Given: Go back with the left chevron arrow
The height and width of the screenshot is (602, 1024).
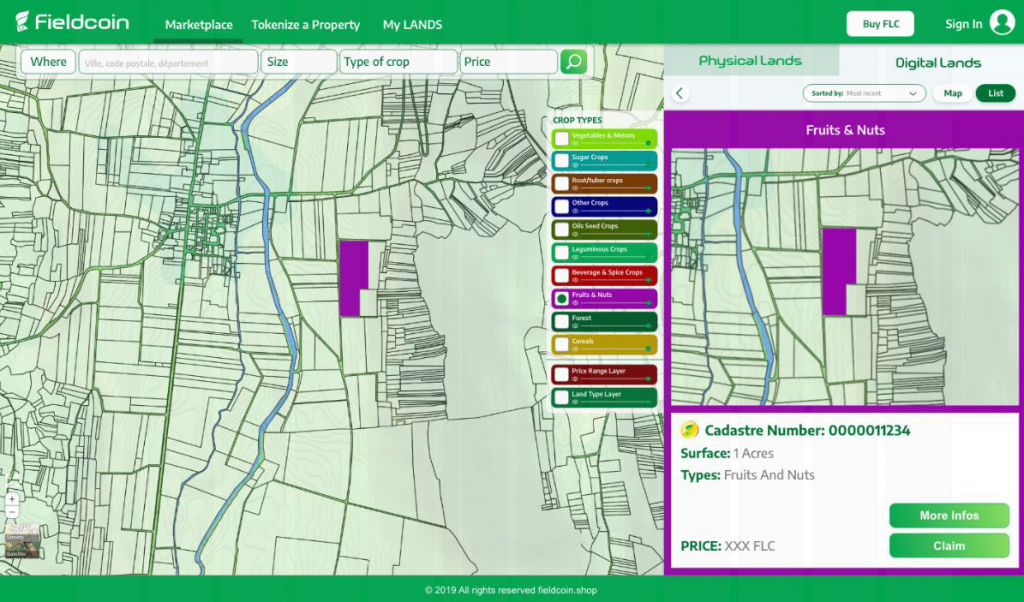Looking at the screenshot, I should click(x=680, y=93).
